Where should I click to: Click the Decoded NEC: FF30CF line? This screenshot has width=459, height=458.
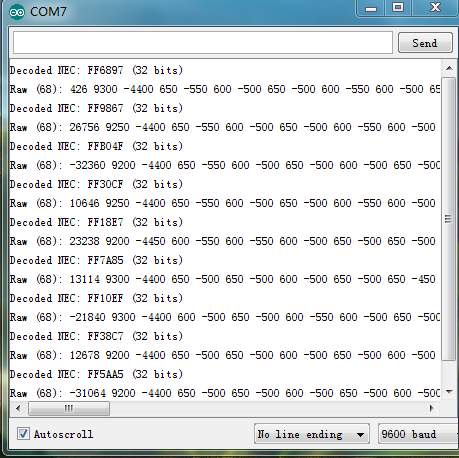[96, 184]
